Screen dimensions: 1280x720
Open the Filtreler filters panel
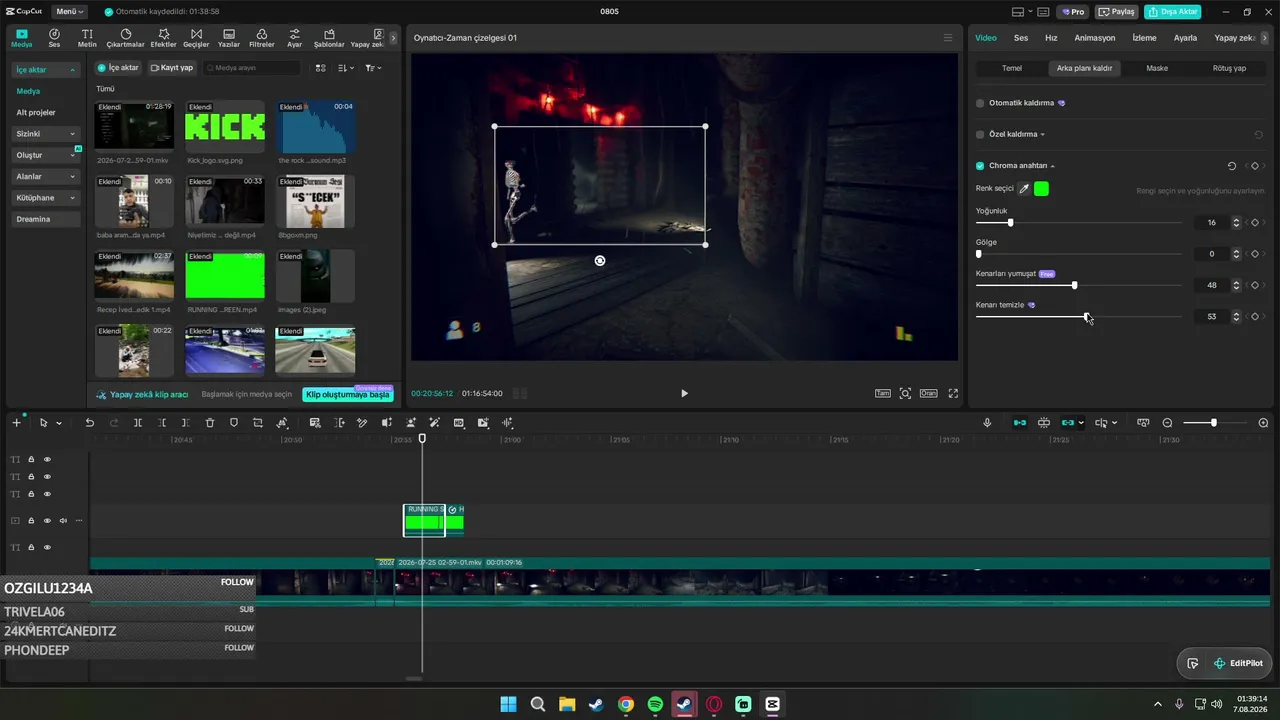pyautogui.click(x=261, y=38)
